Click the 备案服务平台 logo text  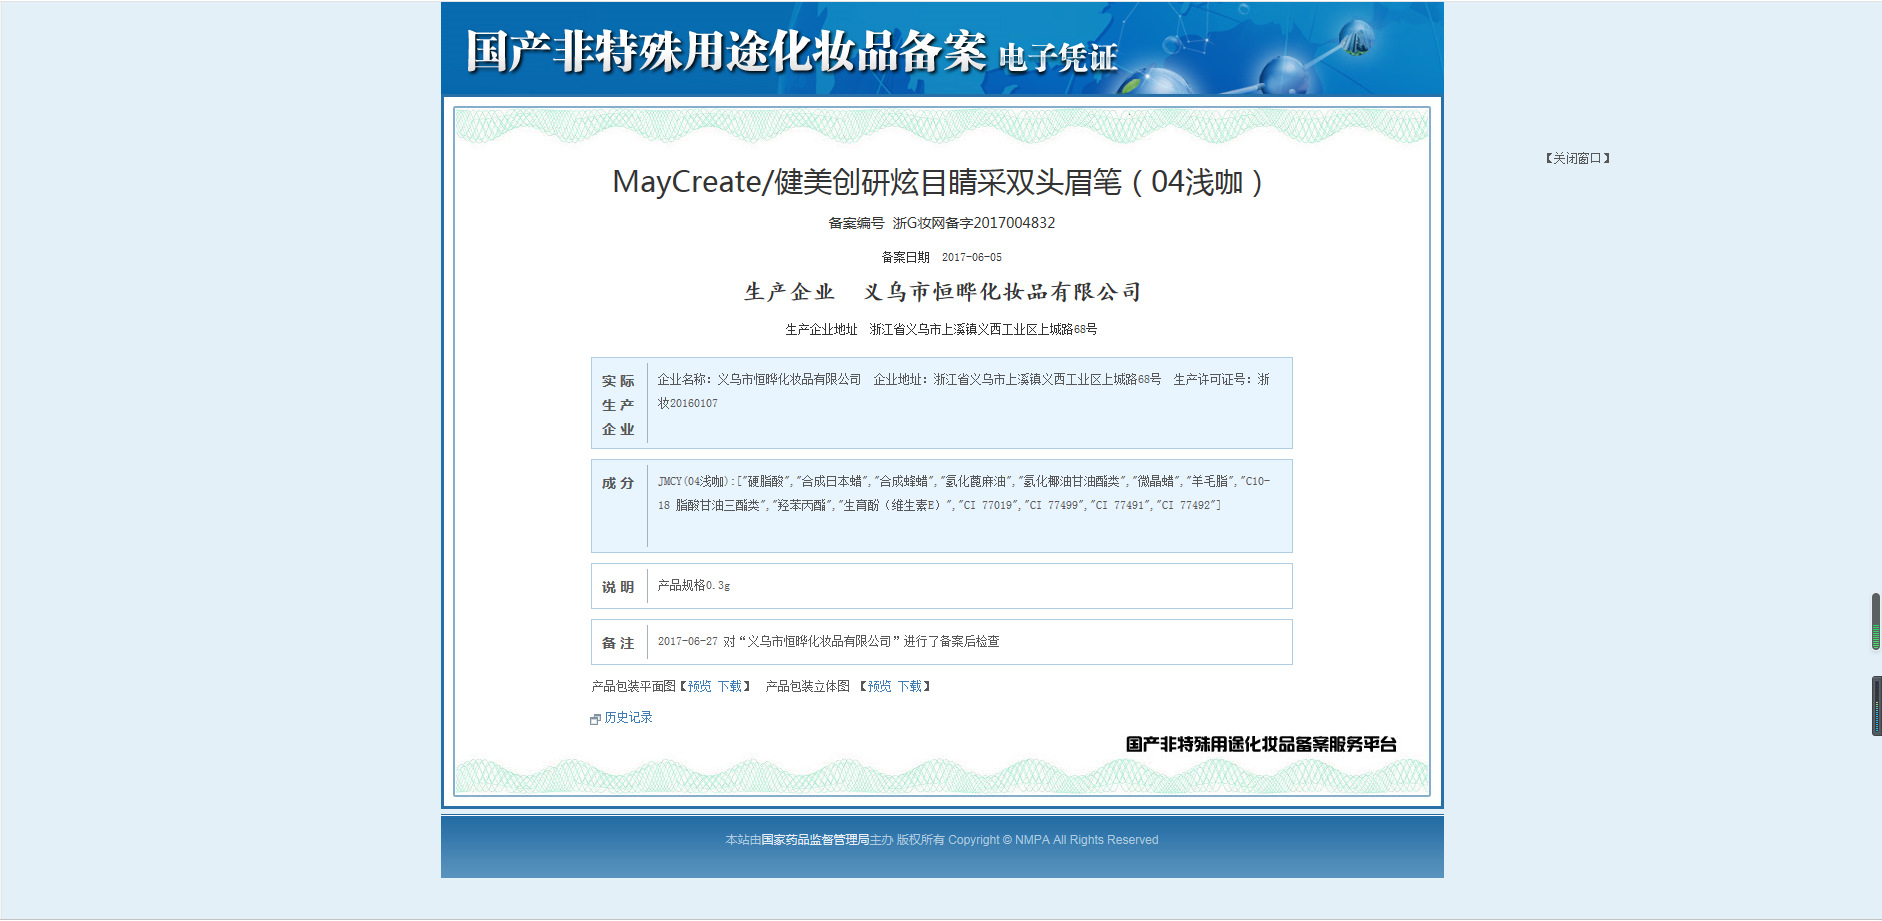tap(1261, 744)
